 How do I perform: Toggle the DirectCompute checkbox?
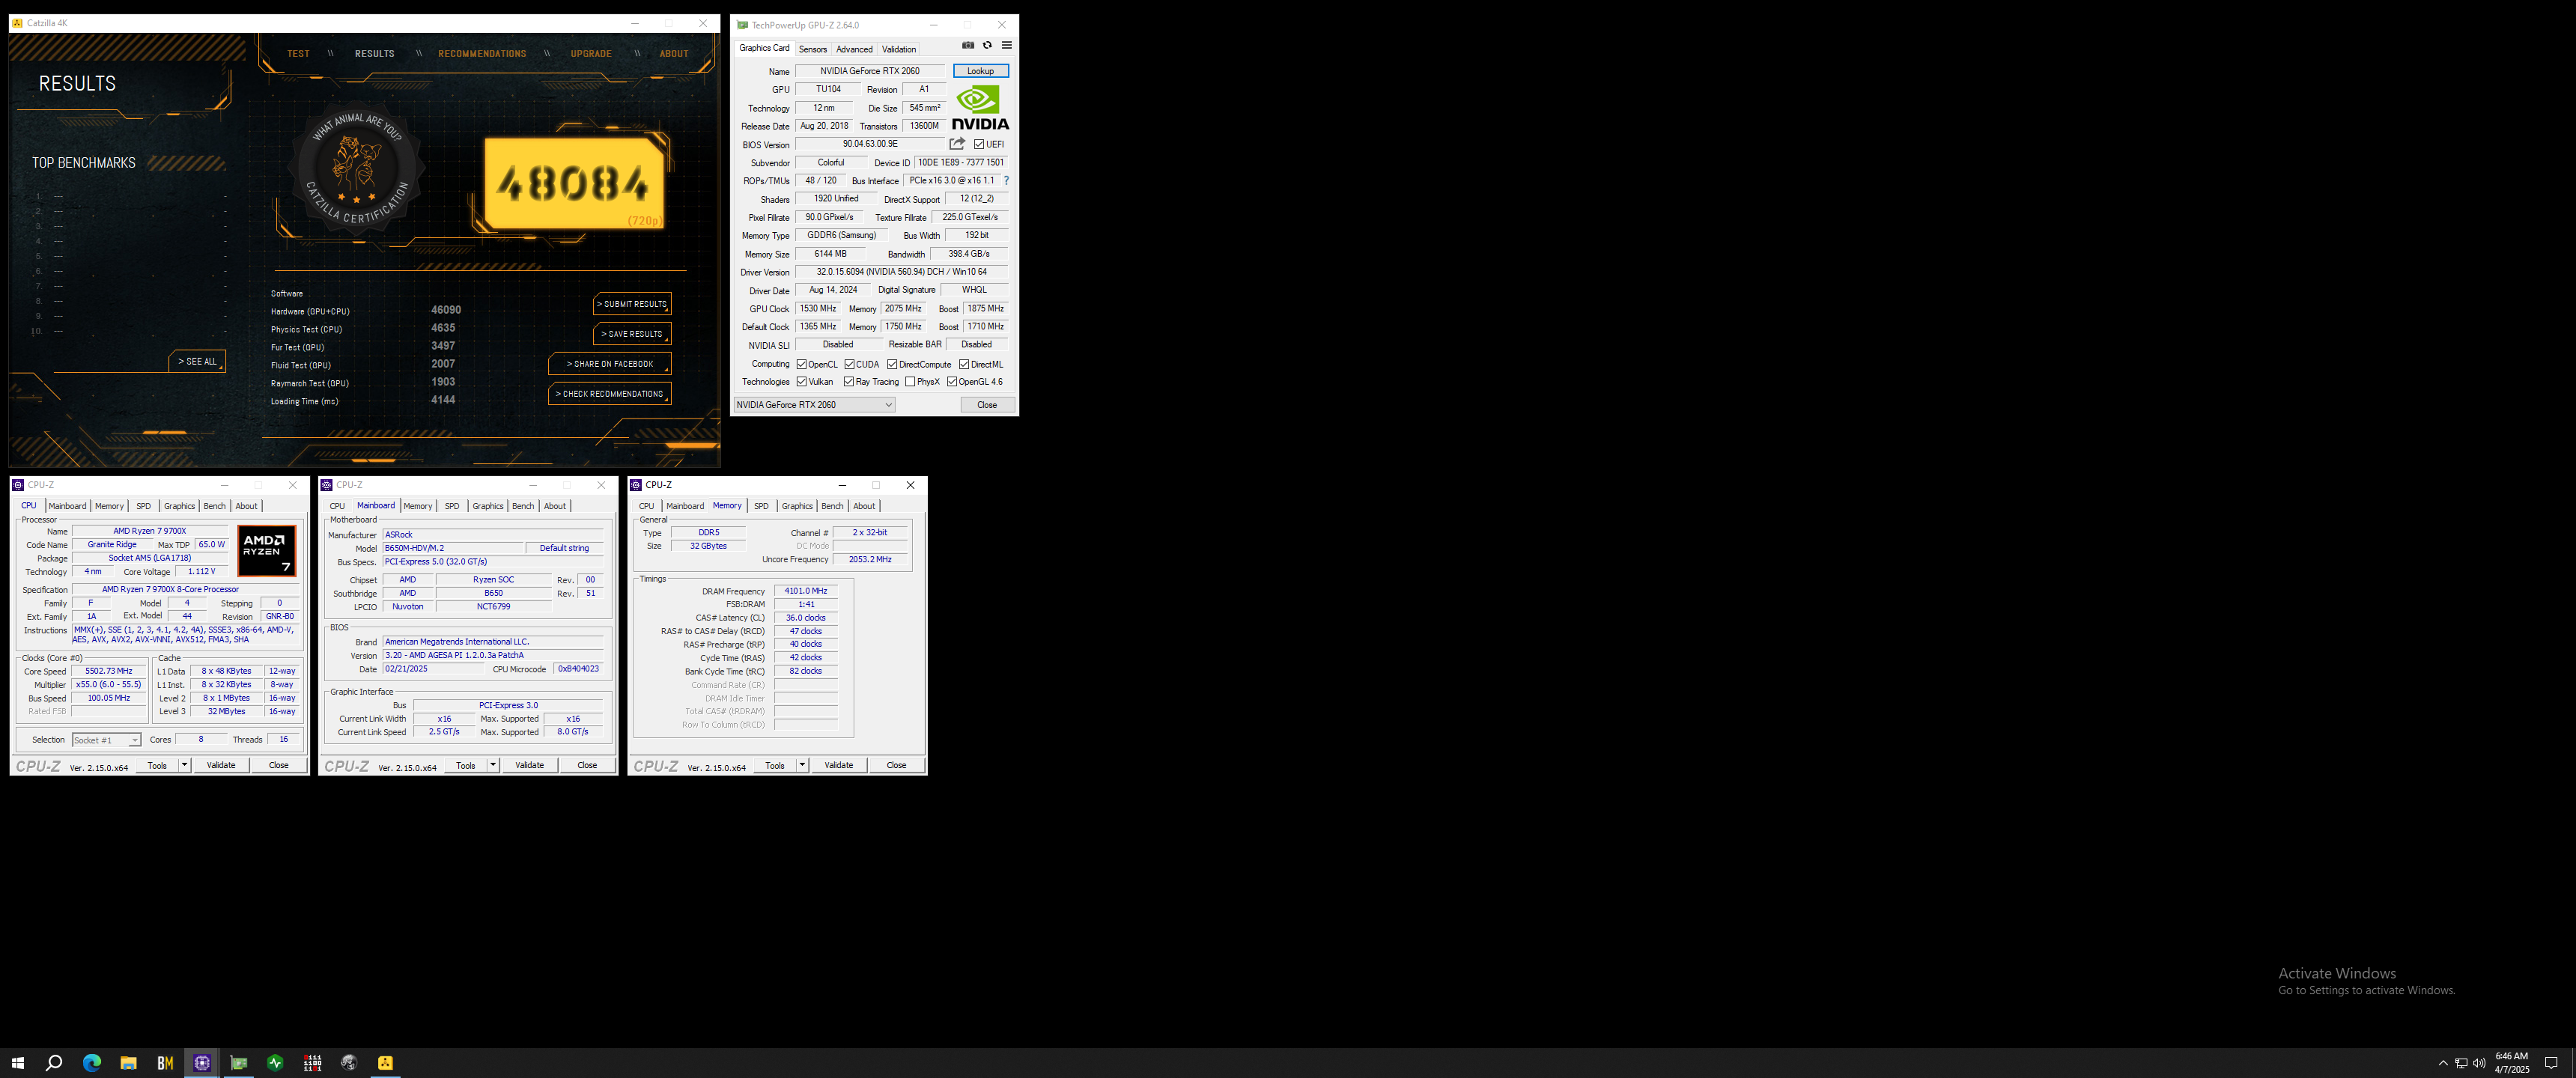[892, 364]
